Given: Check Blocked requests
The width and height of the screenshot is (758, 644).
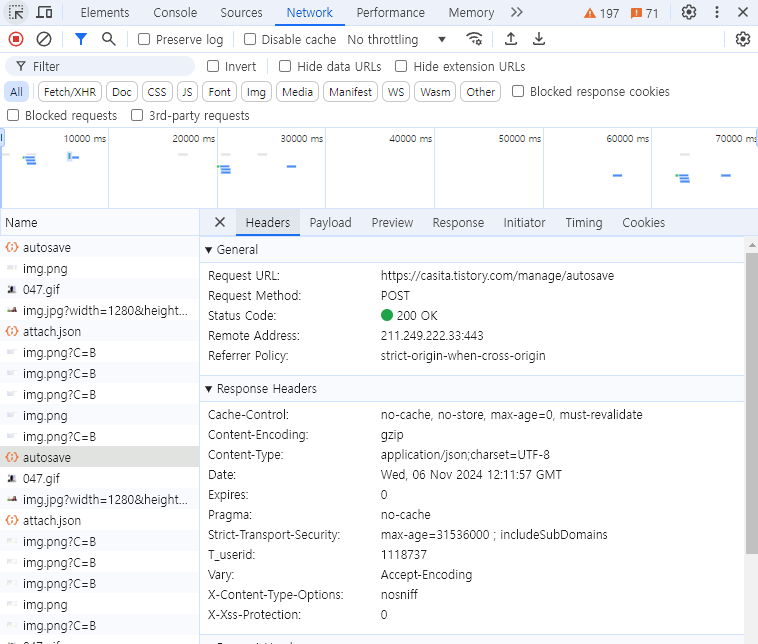Looking at the screenshot, I should tap(13, 115).
